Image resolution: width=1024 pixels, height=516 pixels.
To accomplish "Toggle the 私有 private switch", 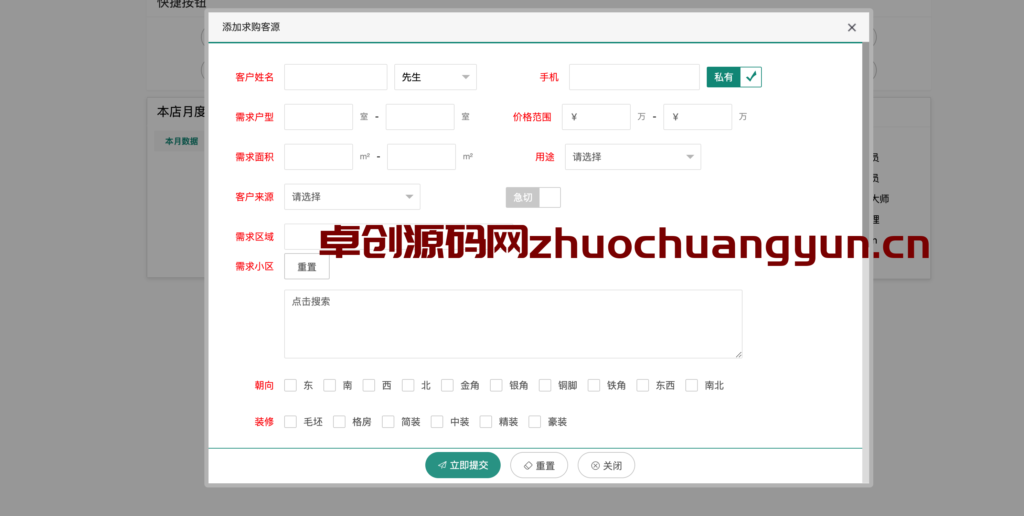I will pos(734,77).
